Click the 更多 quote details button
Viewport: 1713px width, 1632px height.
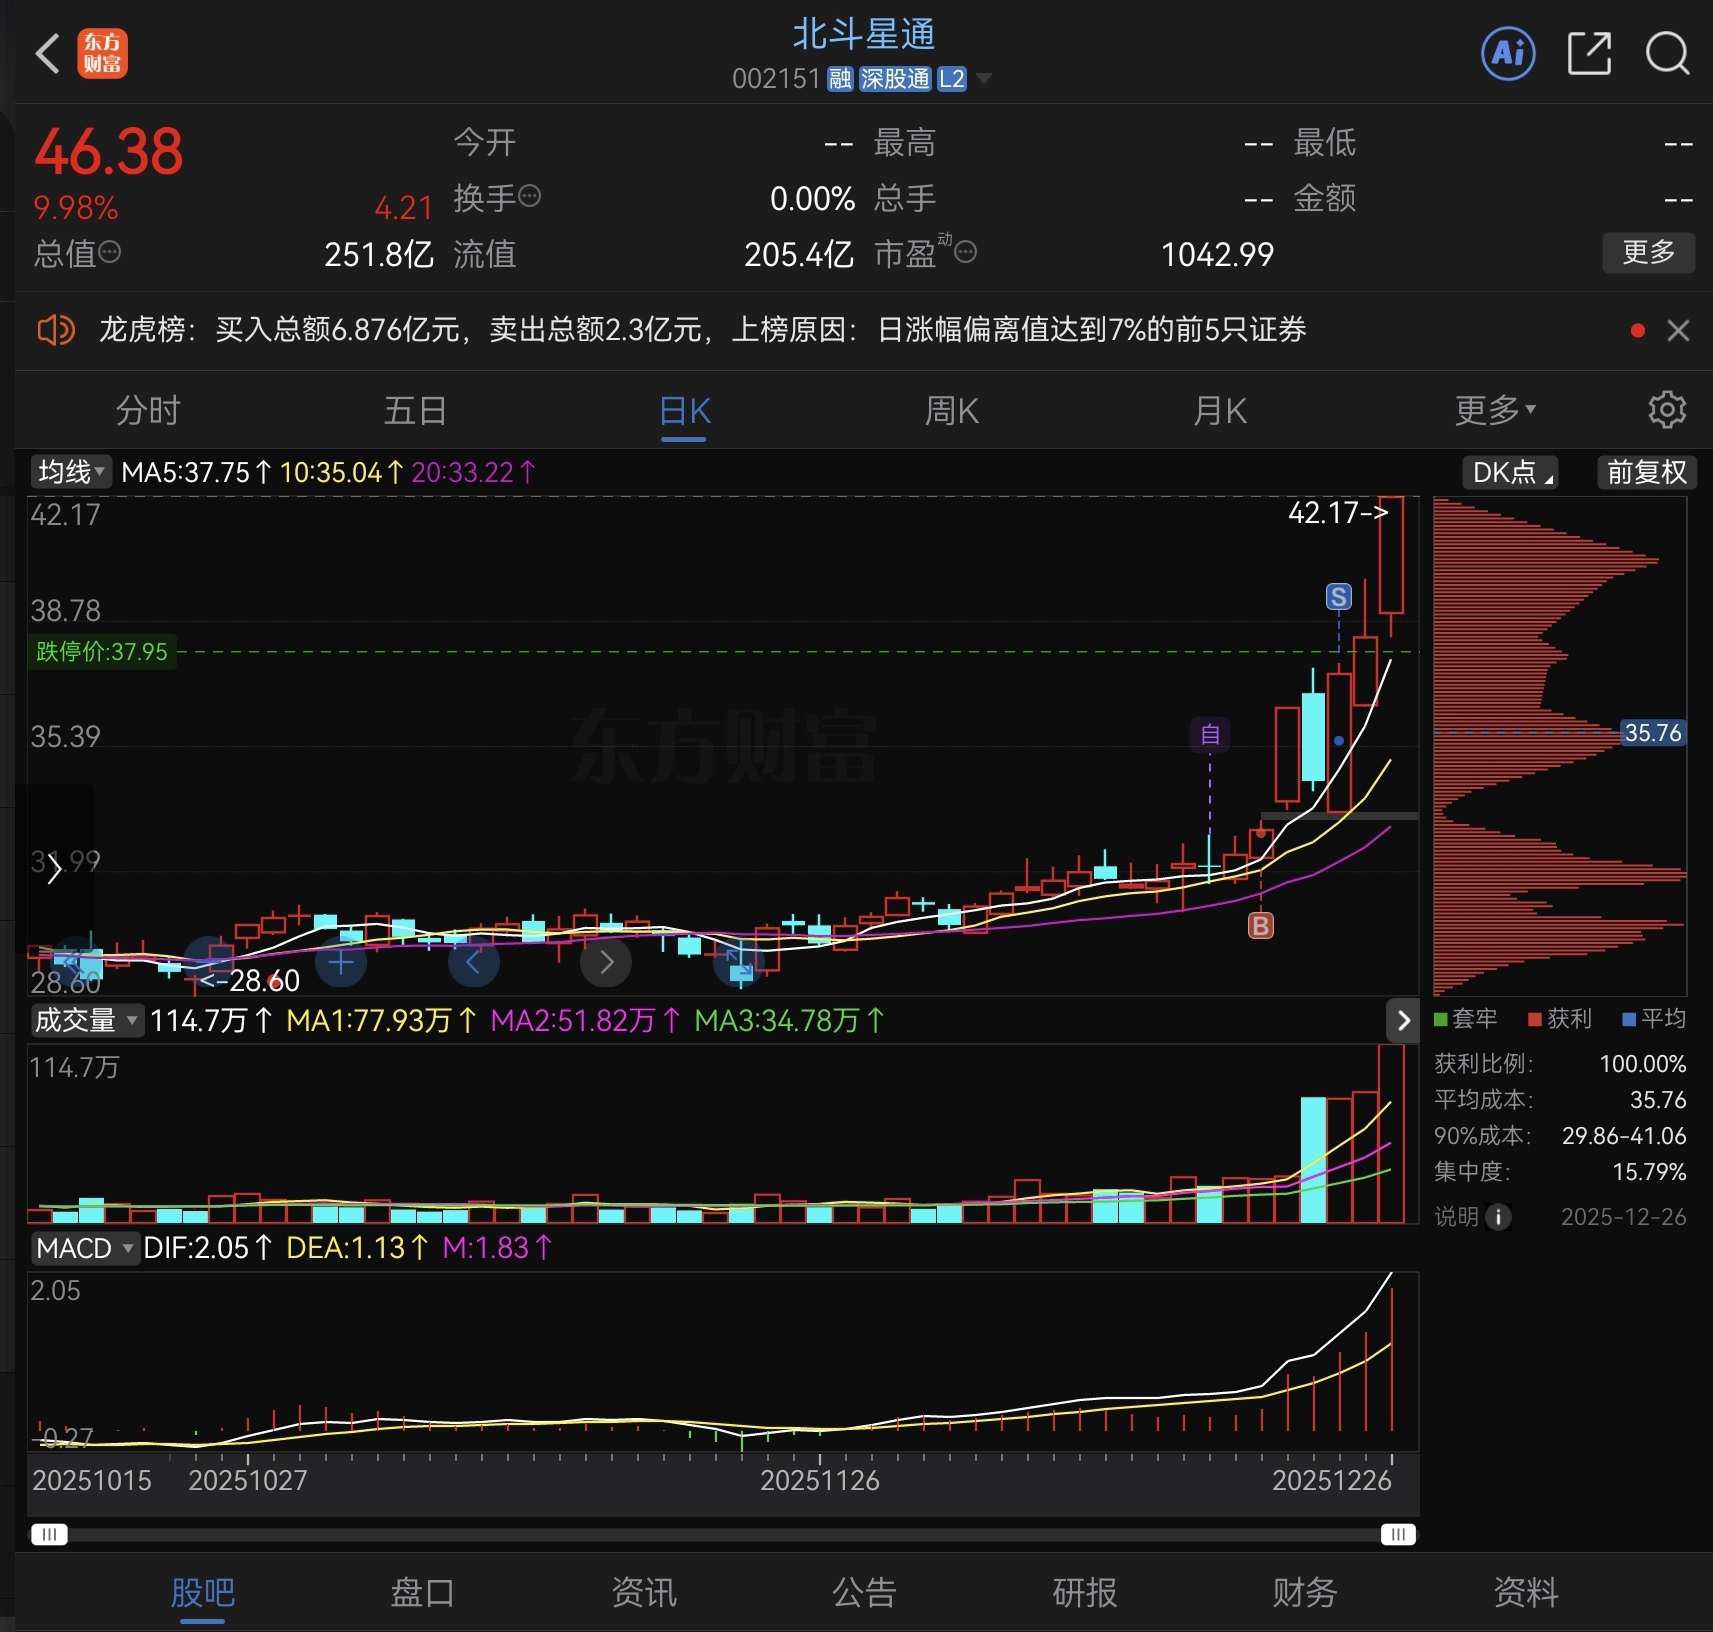[1648, 252]
